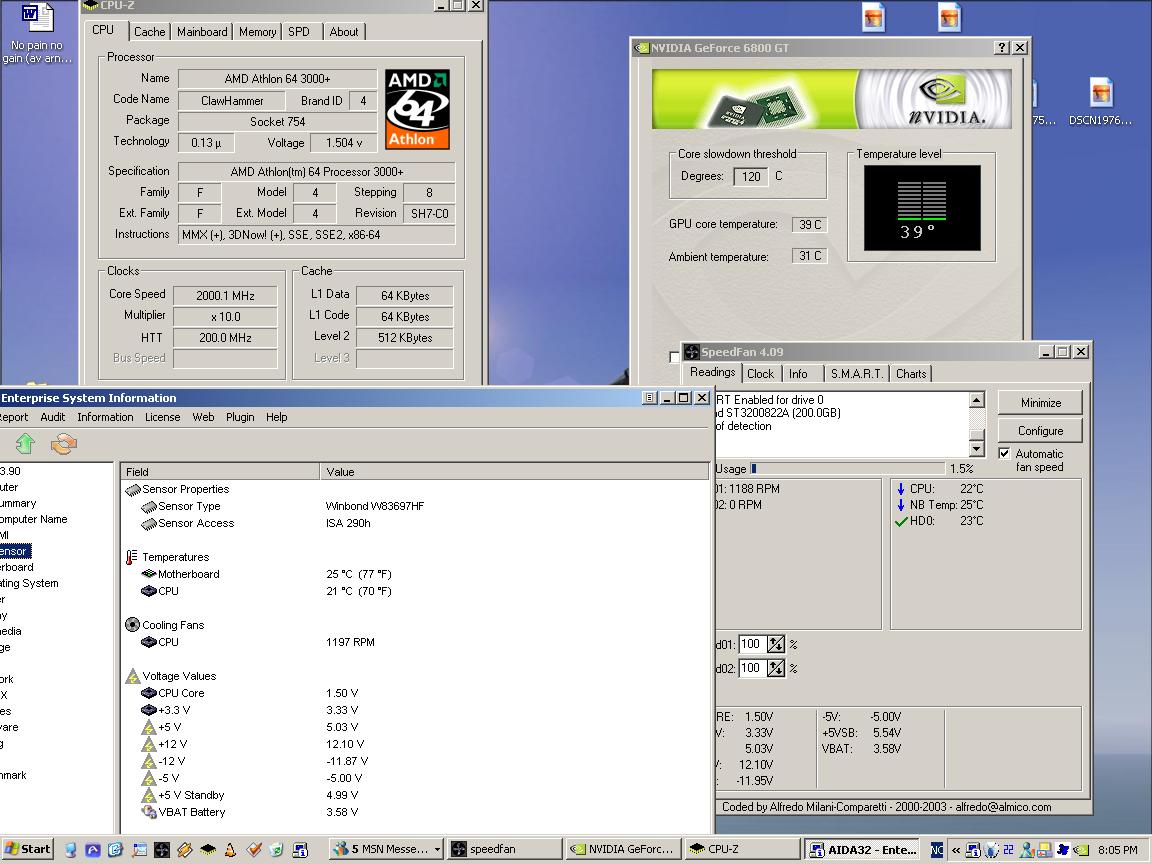Open the Charts tab in SpeedFan
The image size is (1152, 864).
point(911,373)
